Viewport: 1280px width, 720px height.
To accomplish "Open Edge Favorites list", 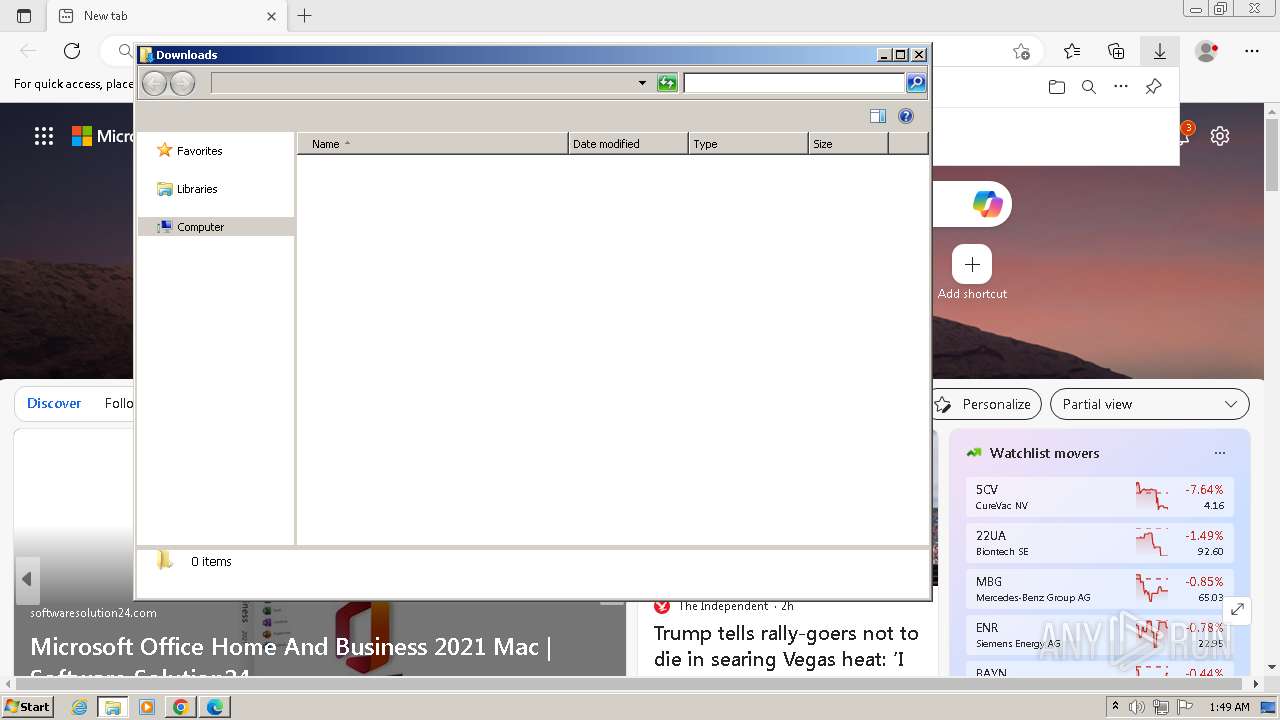I will tap(1072, 51).
